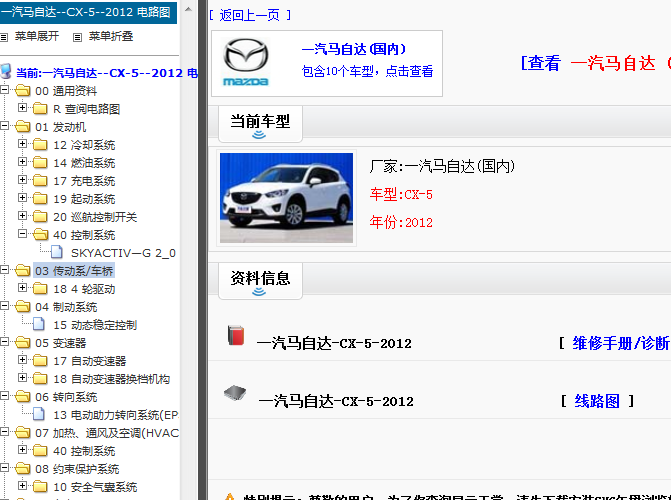
Task: Go back via 返回上一页 link
Action: tap(250, 15)
